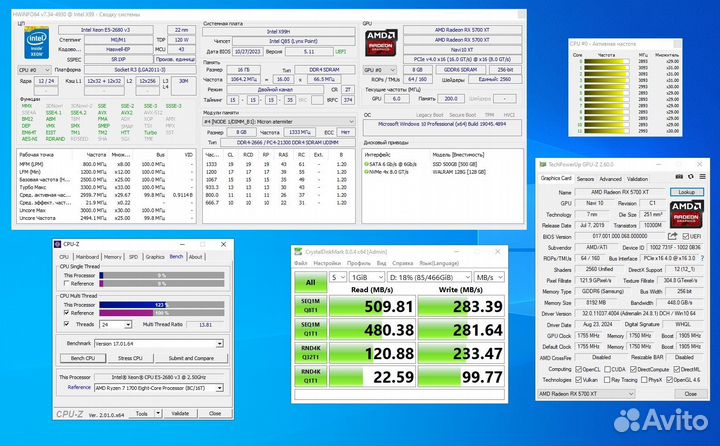Screen dimensions: 720x446
Task: Toggle DirectCompute checkbox in GPU-Z
Action: pos(633,369)
